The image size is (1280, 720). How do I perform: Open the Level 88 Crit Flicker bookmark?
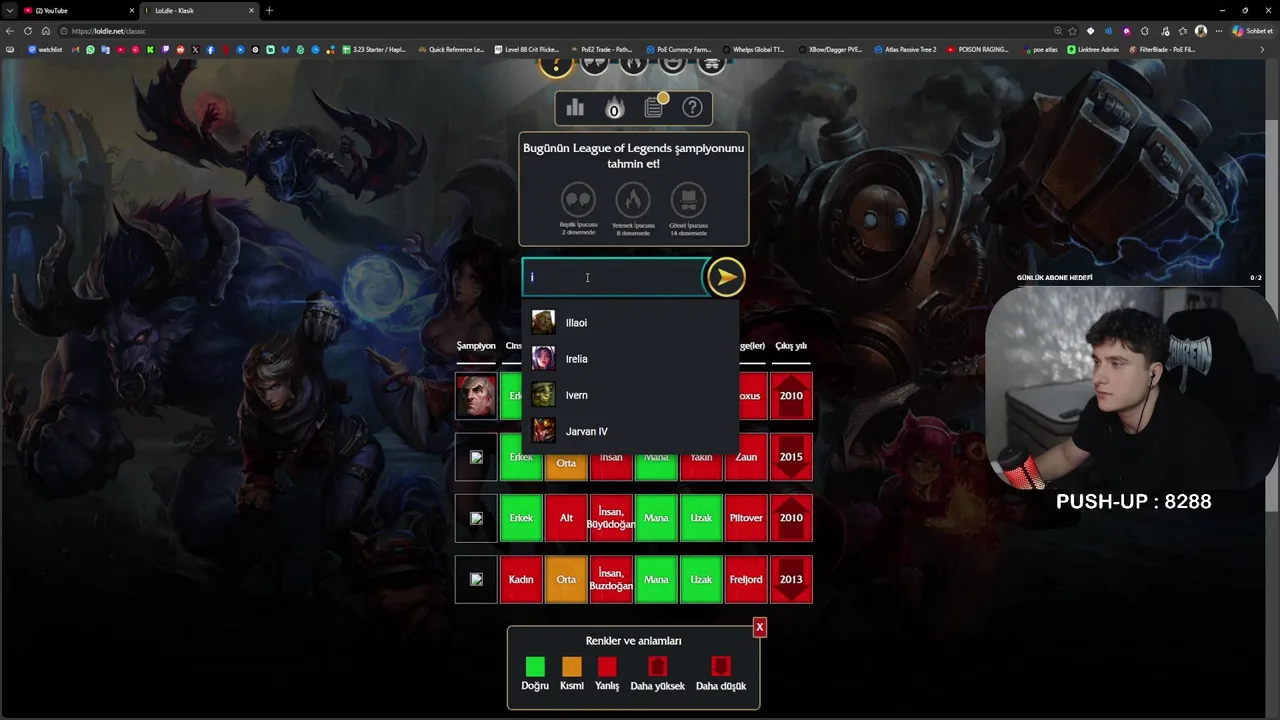click(x=527, y=49)
